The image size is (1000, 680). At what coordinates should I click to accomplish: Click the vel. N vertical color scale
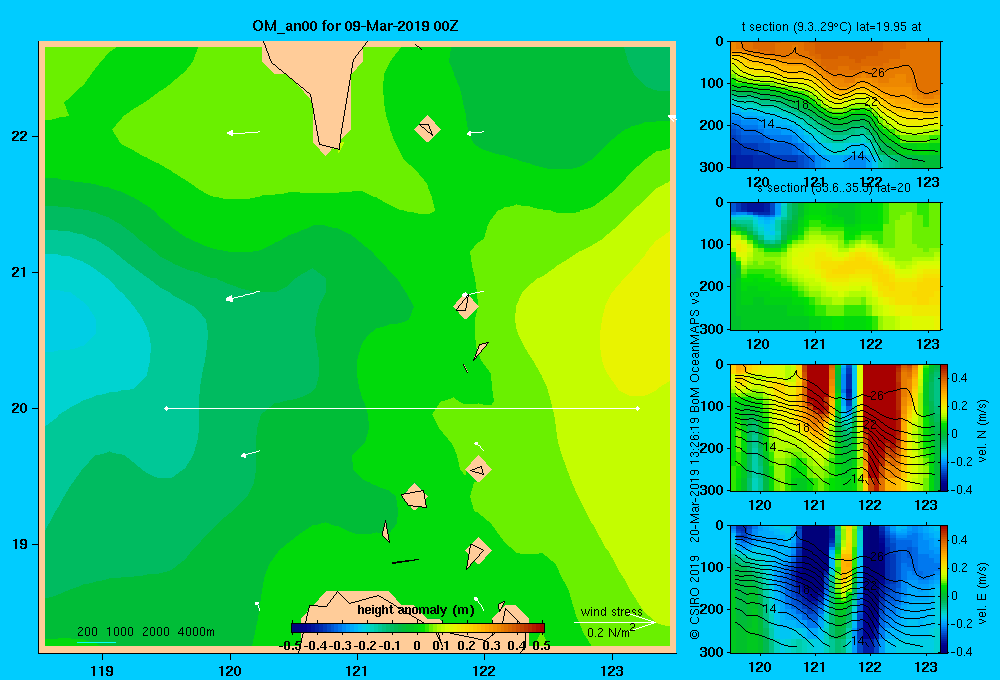tap(945, 427)
